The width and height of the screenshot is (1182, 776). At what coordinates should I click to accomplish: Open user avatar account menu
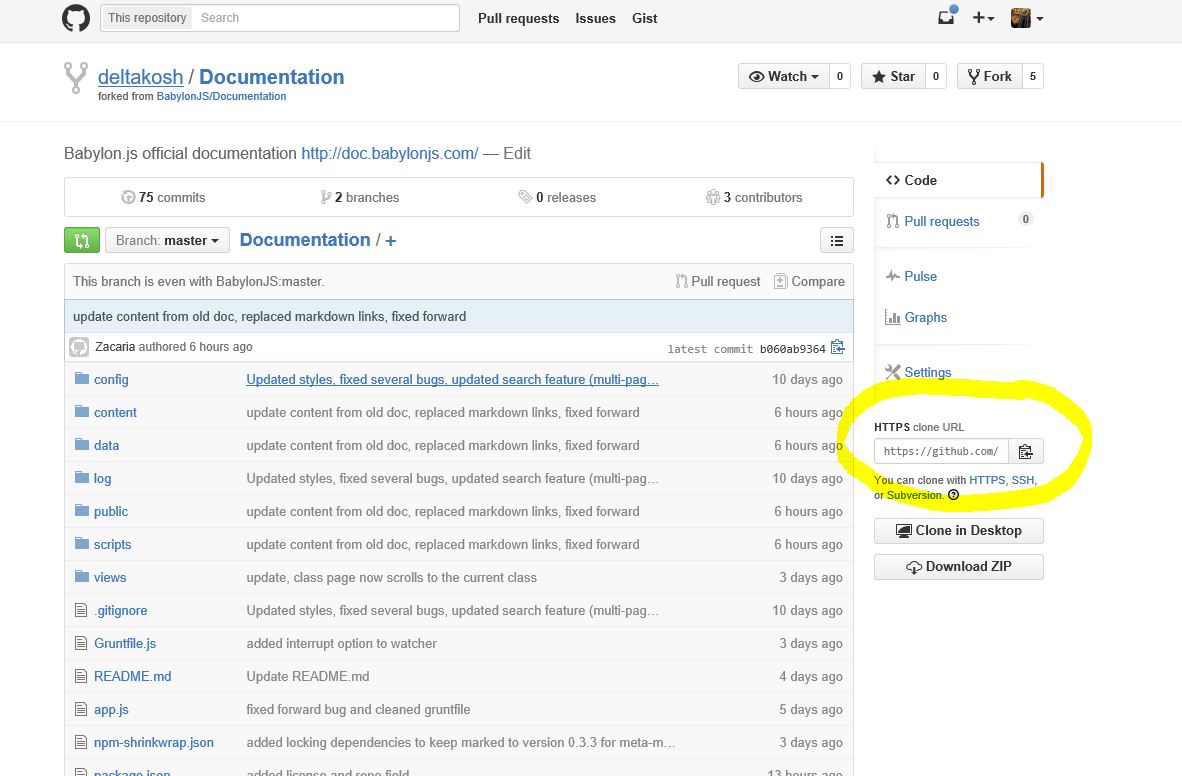coord(1027,17)
